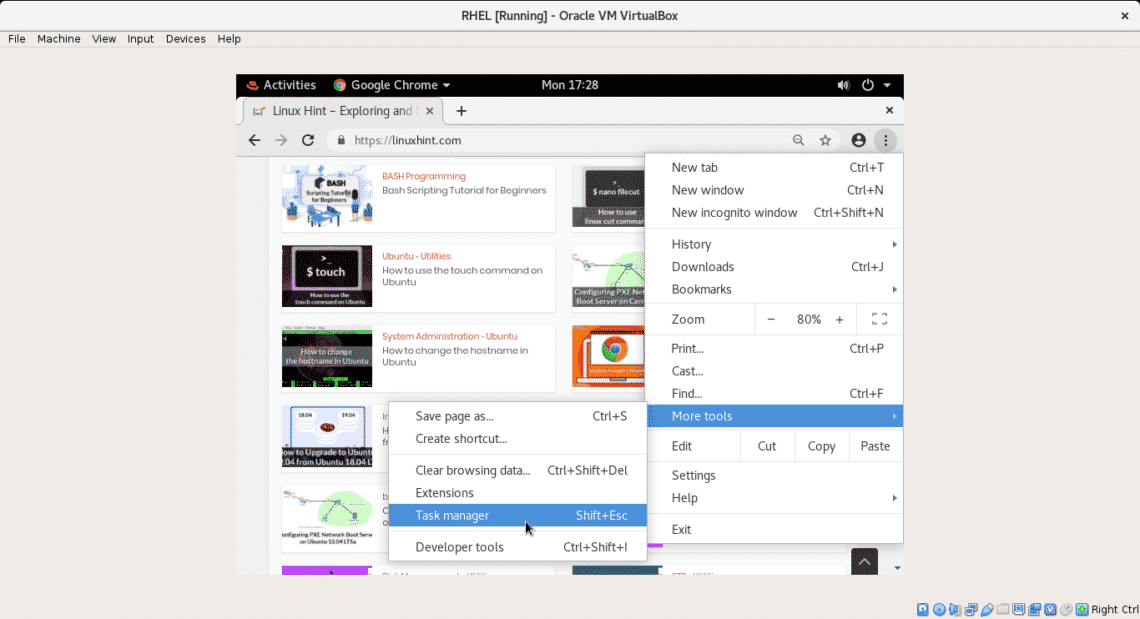This screenshot has height=619, width=1140.
Task: Click the VirtualBox virtualization V status icon
Action: (1051, 610)
